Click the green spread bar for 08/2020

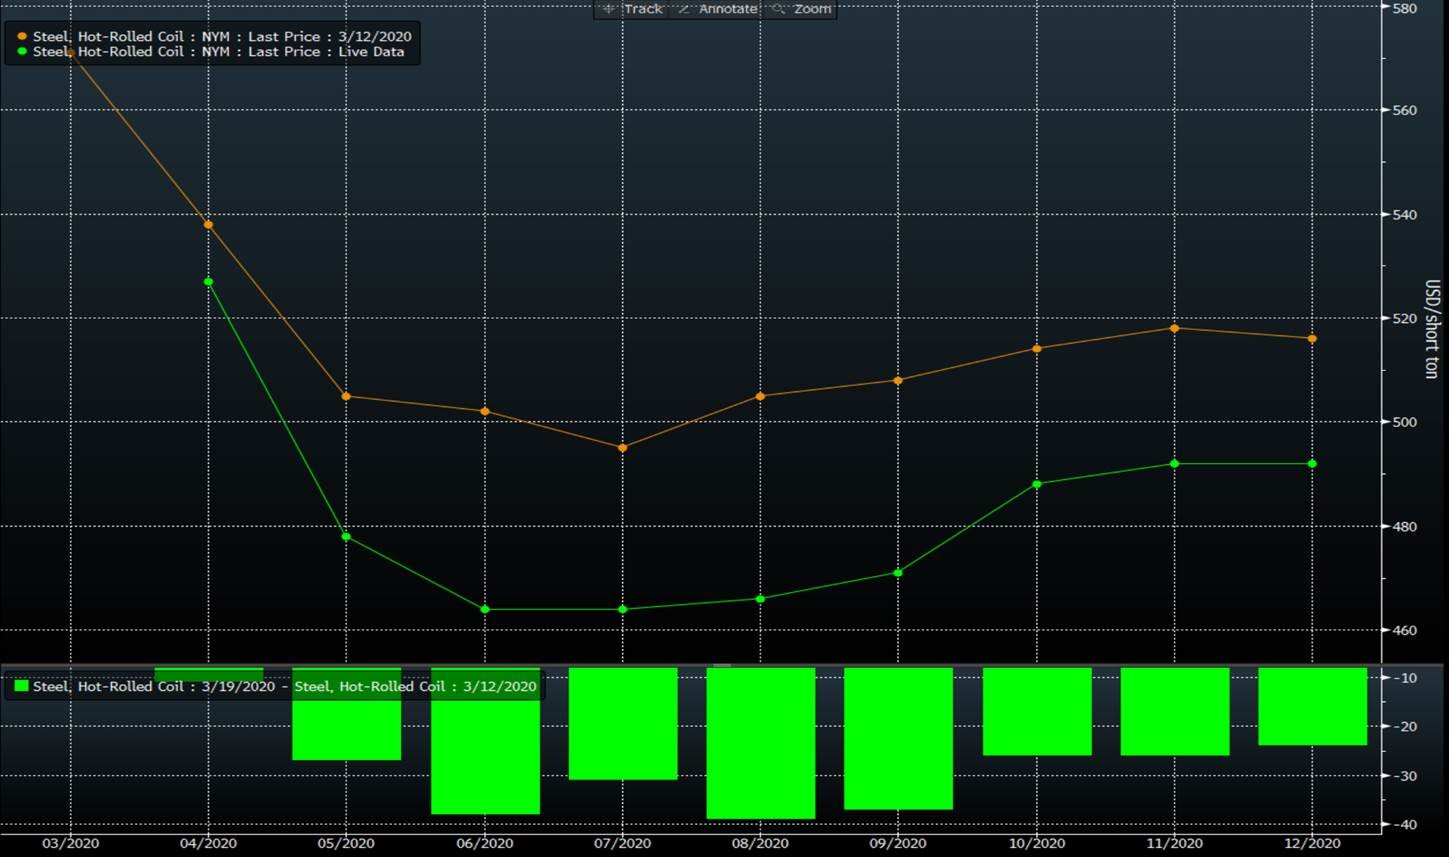(760, 743)
